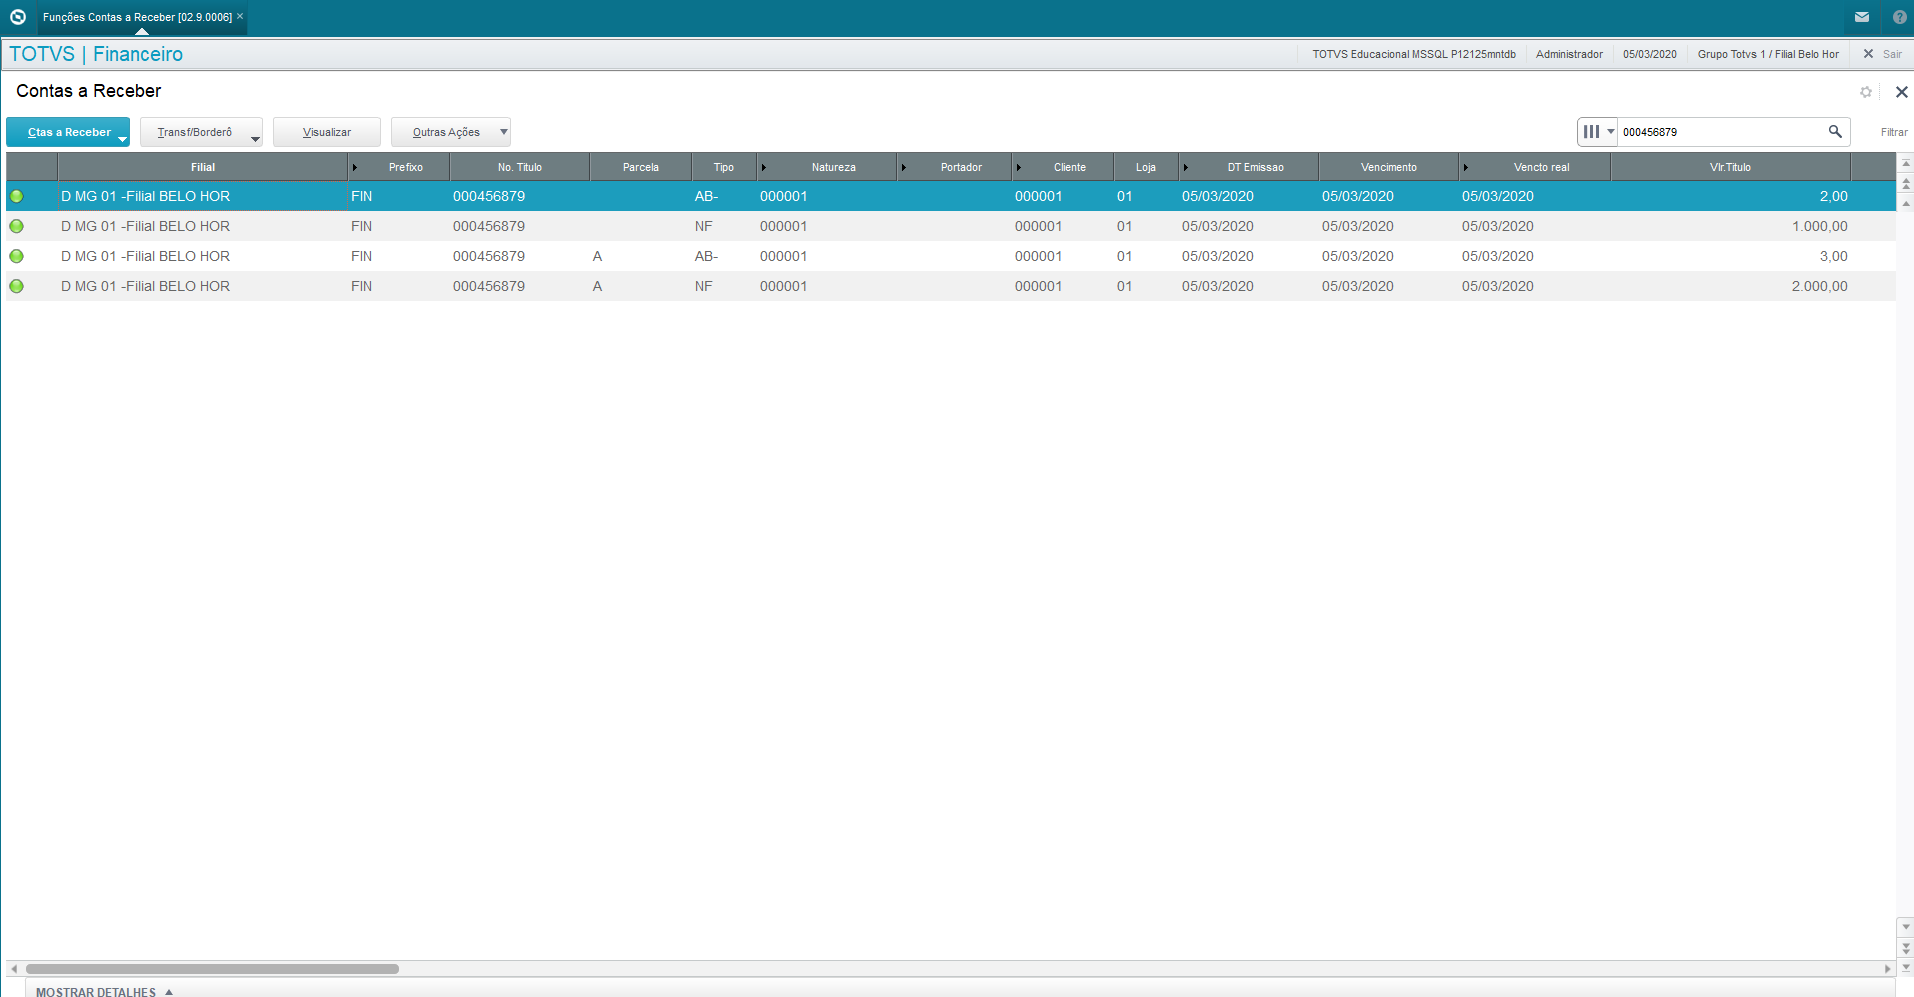
Task: Click Prefixo FIN in the 2.000,00 row
Action: click(x=361, y=286)
